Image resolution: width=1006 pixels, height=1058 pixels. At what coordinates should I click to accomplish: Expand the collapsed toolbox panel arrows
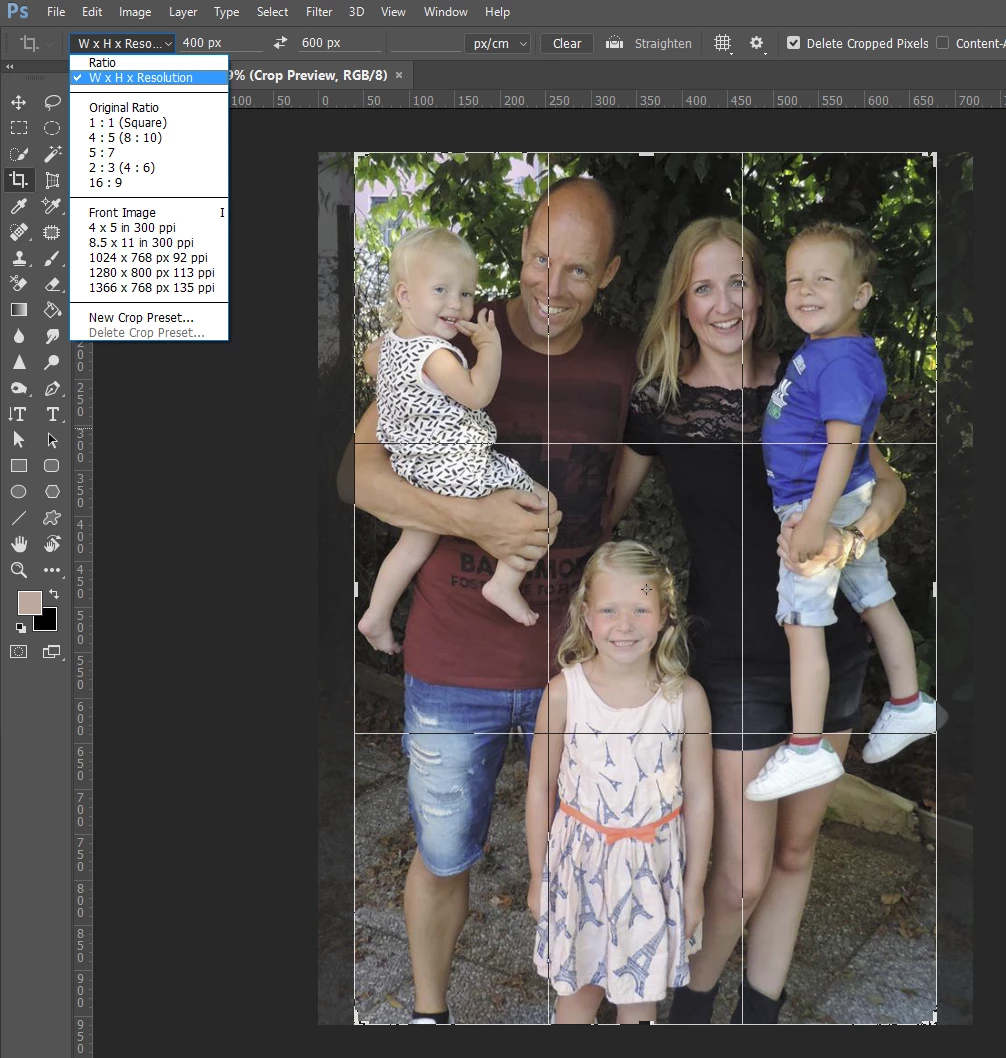click(9, 66)
